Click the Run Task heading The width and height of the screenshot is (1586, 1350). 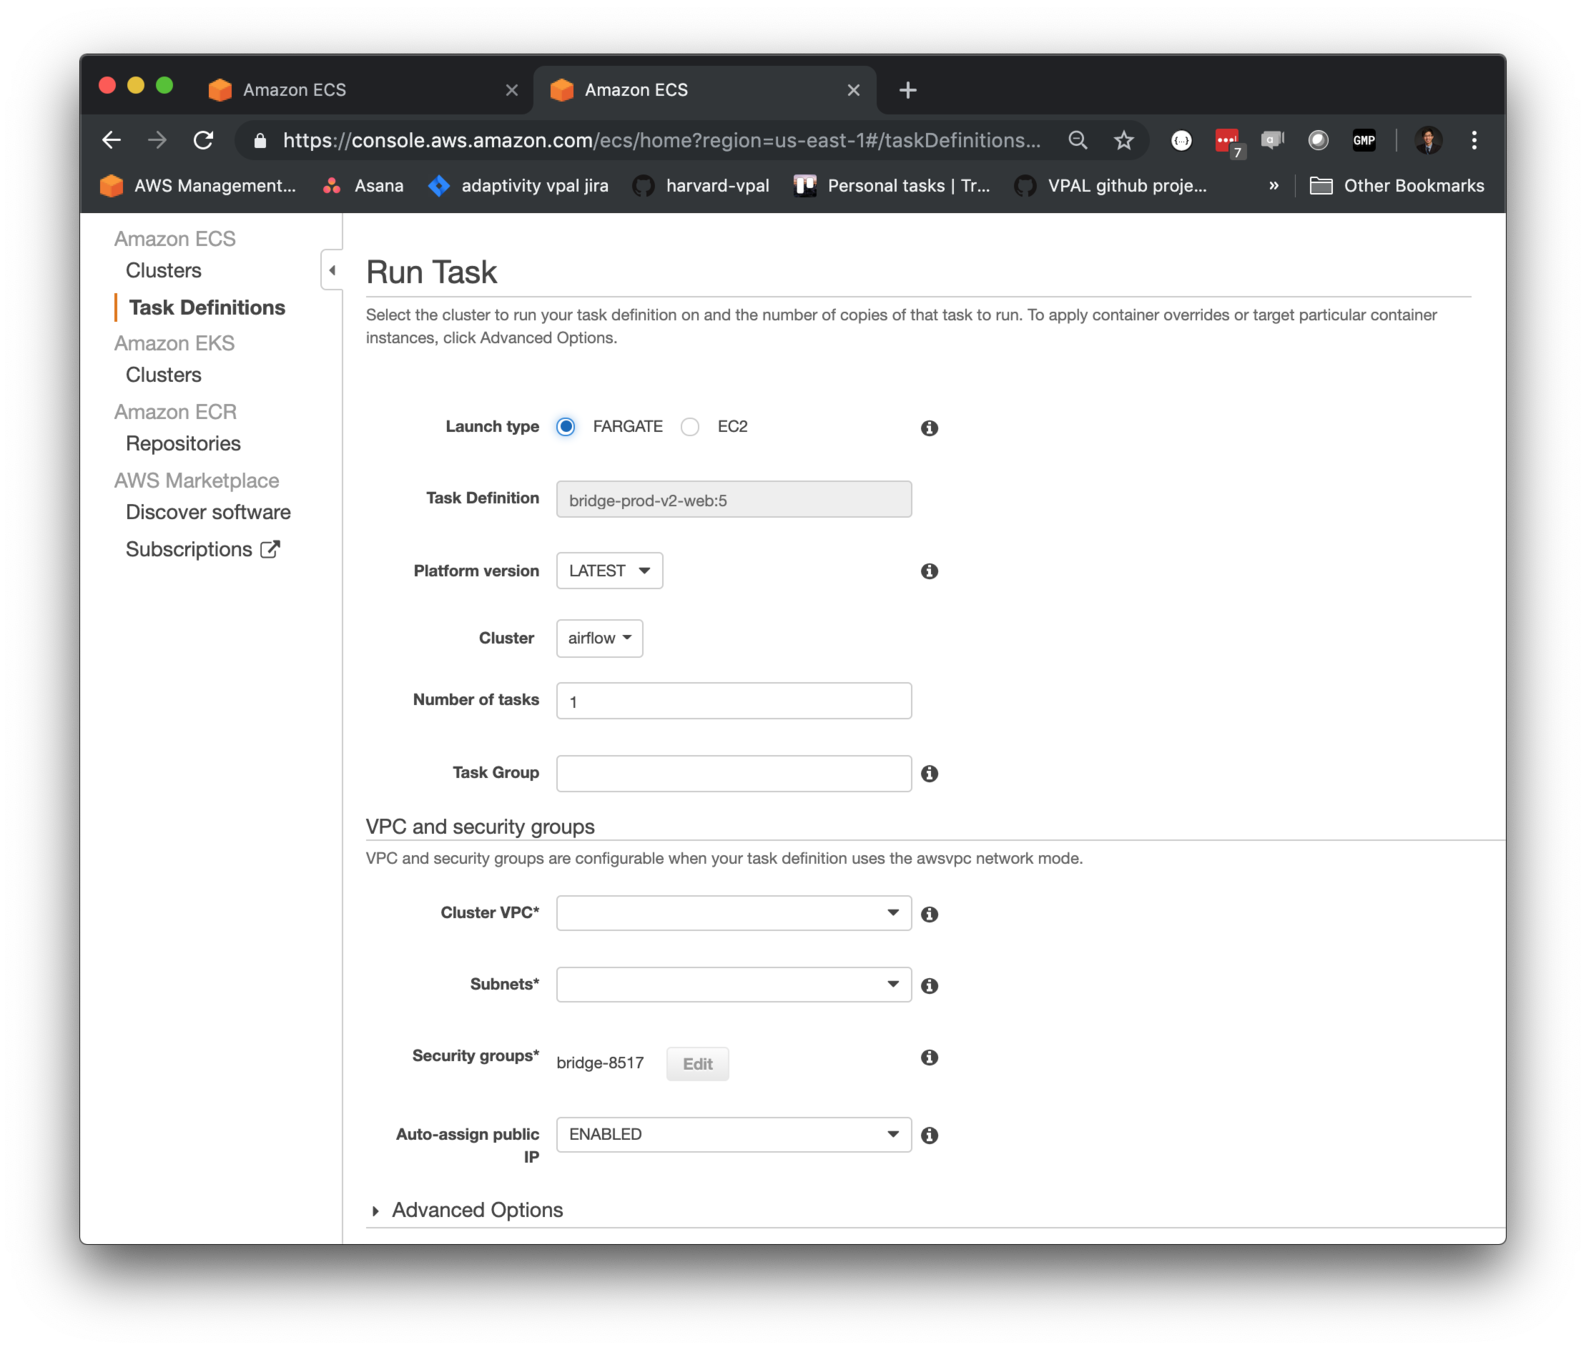coord(431,272)
